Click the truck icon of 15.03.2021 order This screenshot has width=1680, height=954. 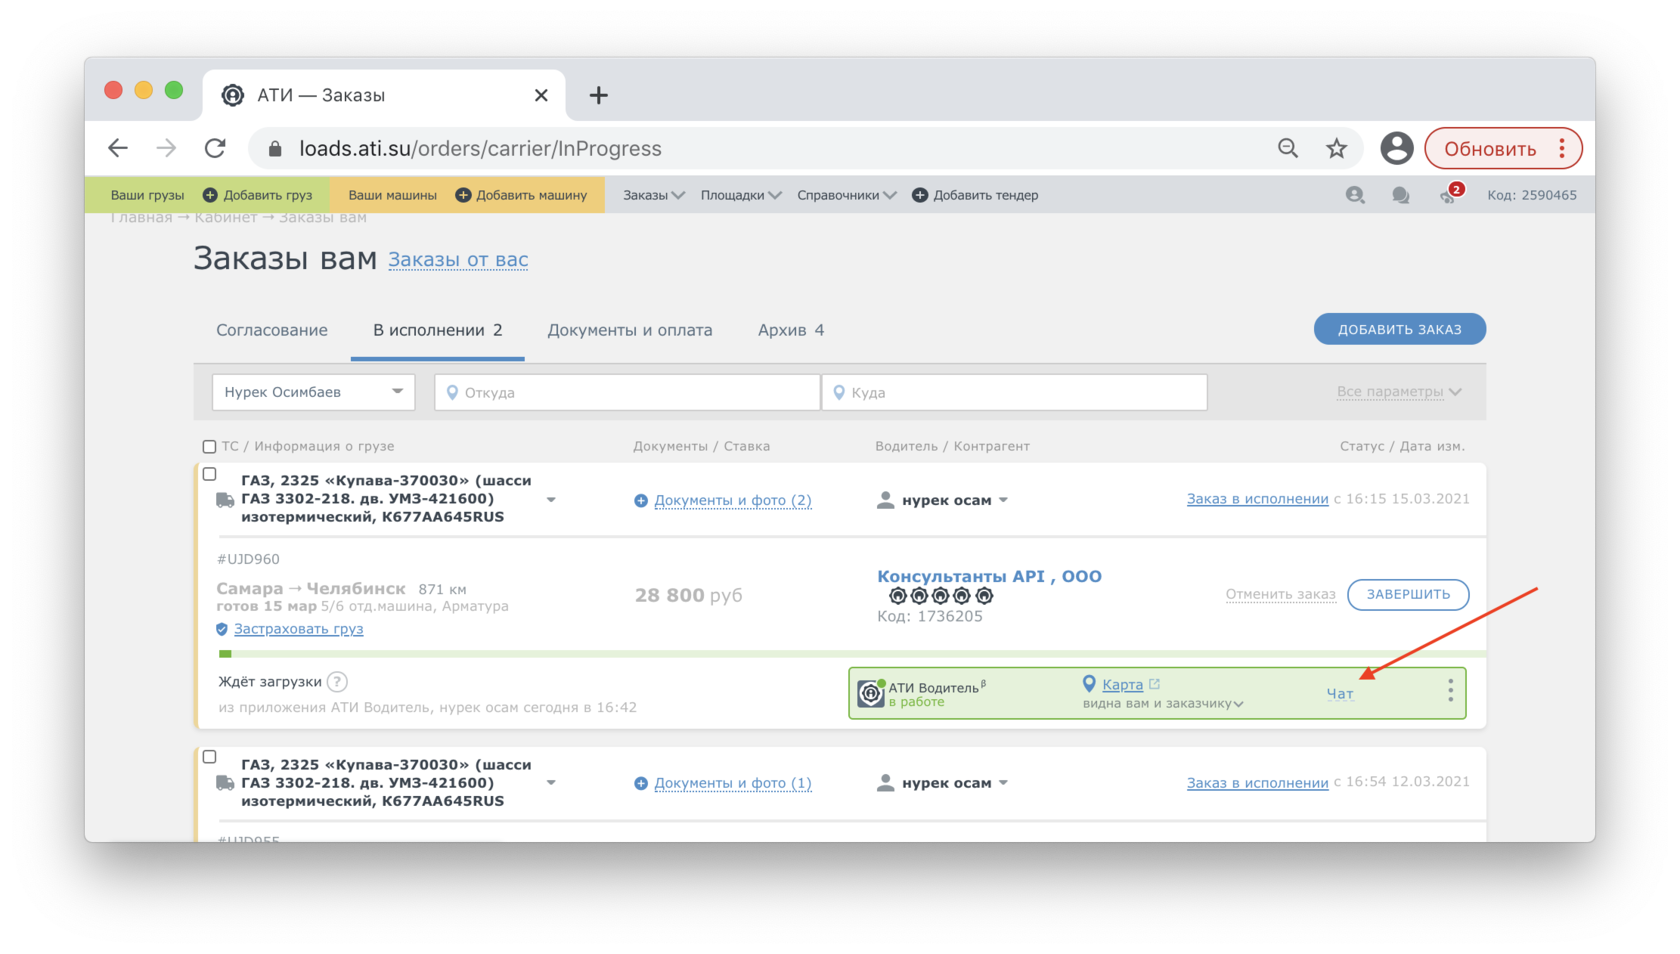[225, 500]
